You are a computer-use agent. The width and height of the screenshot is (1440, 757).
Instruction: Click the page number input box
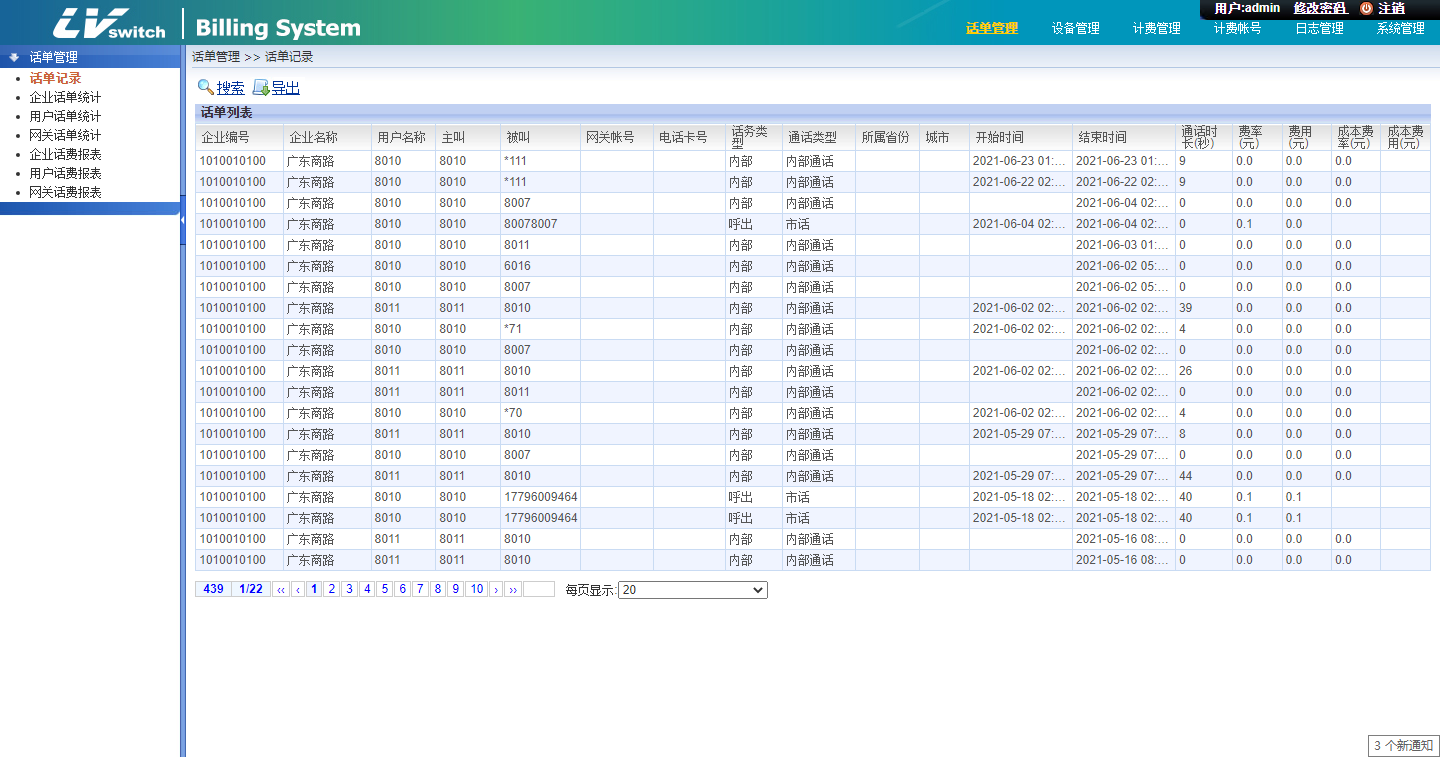coord(539,589)
